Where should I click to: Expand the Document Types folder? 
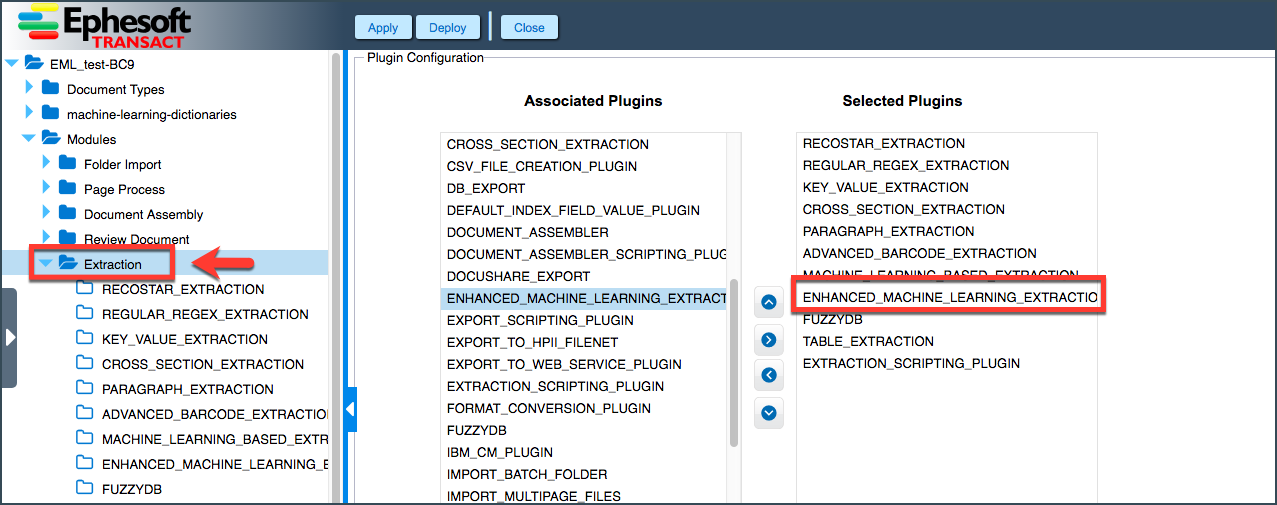point(29,88)
